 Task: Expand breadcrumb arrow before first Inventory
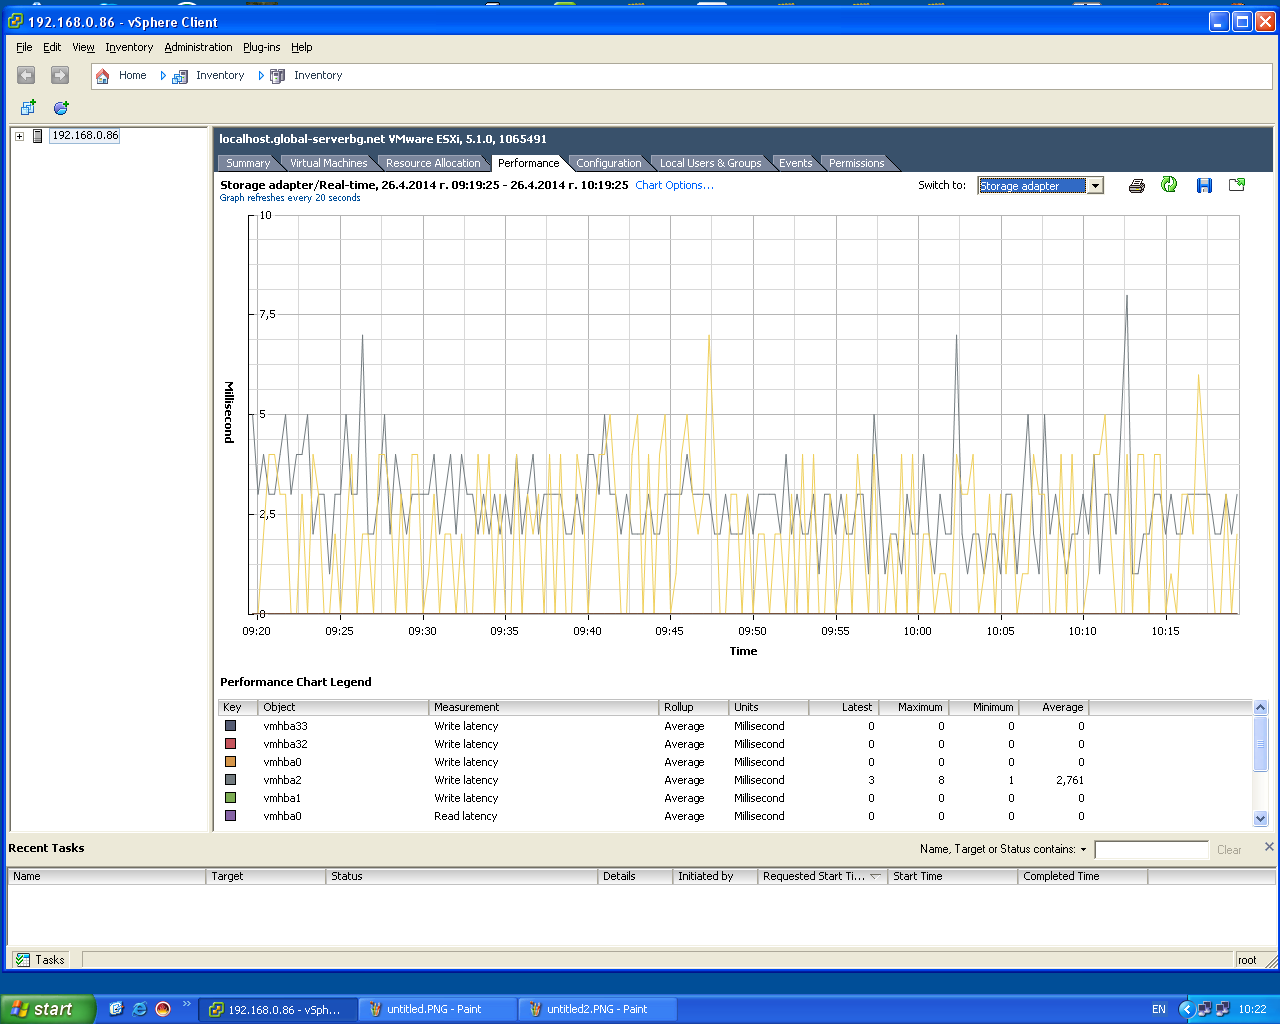(x=163, y=75)
